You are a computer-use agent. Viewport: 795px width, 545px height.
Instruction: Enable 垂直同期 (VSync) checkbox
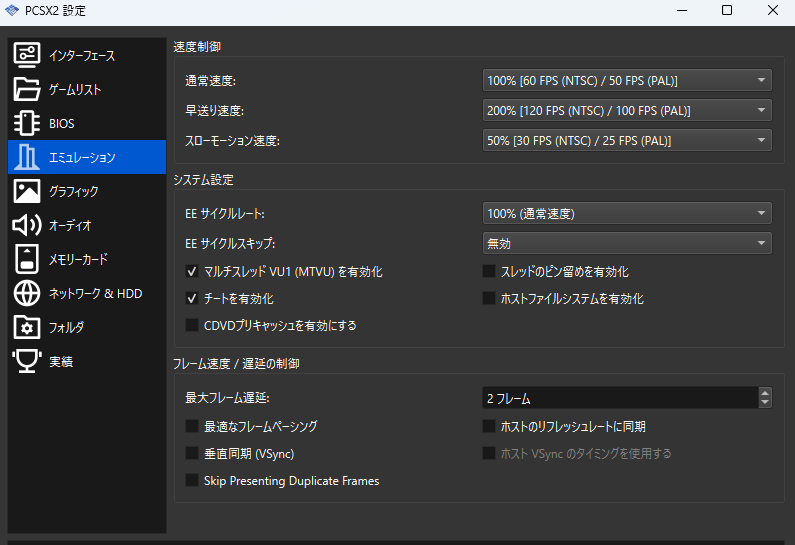click(x=192, y=454)
